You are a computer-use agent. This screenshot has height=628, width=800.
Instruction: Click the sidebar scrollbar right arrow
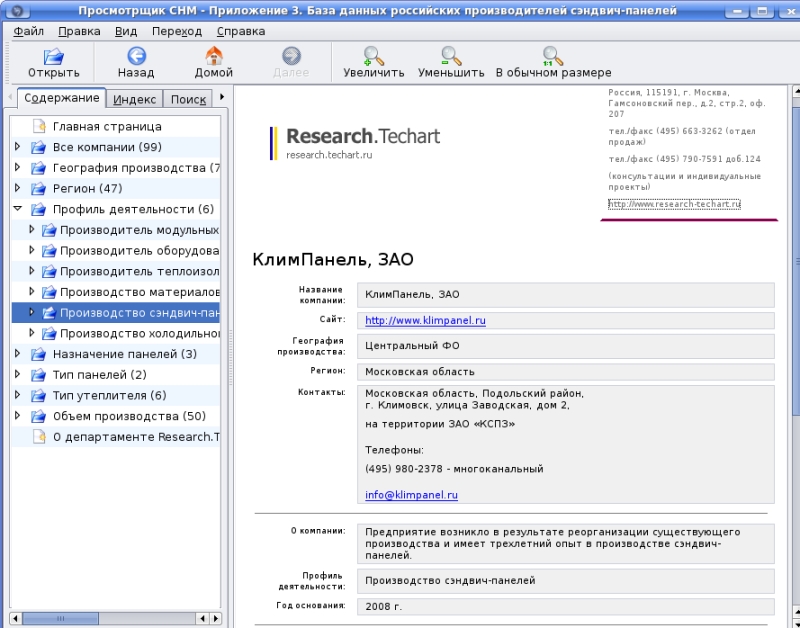[215, 619]
